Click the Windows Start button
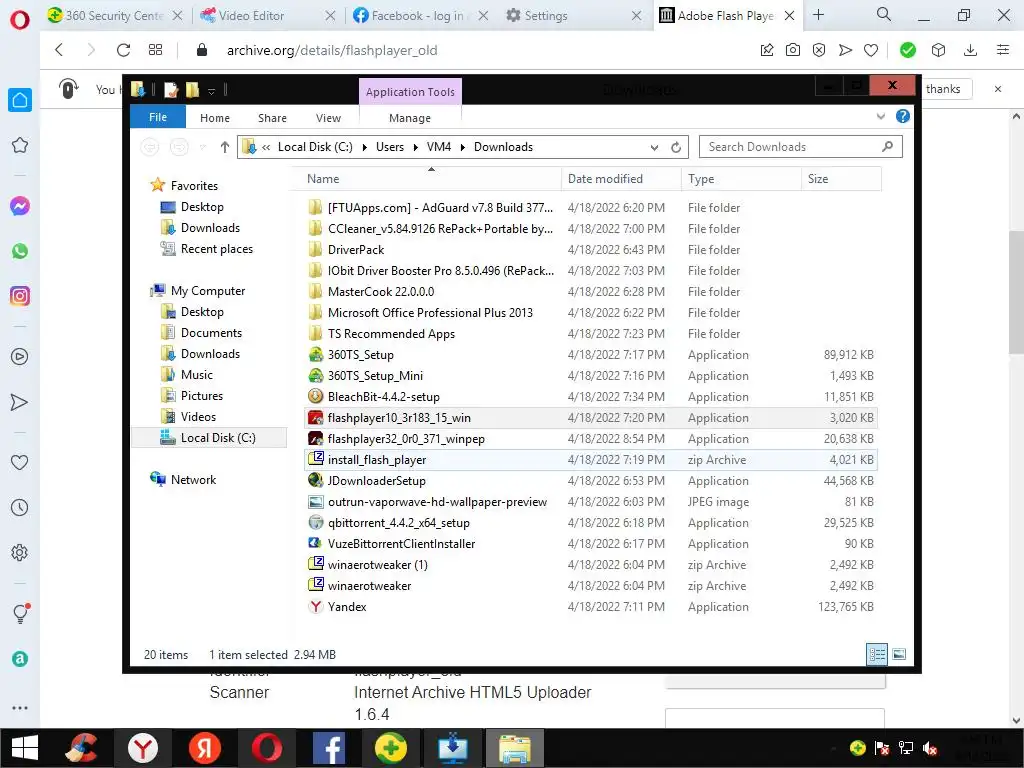 tap(25, 748)
